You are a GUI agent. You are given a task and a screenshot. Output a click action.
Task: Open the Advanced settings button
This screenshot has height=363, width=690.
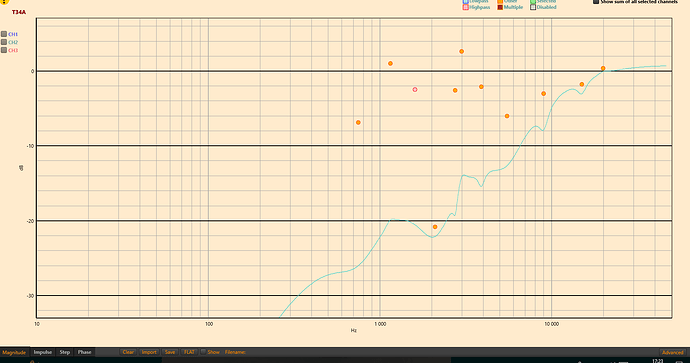672,352
